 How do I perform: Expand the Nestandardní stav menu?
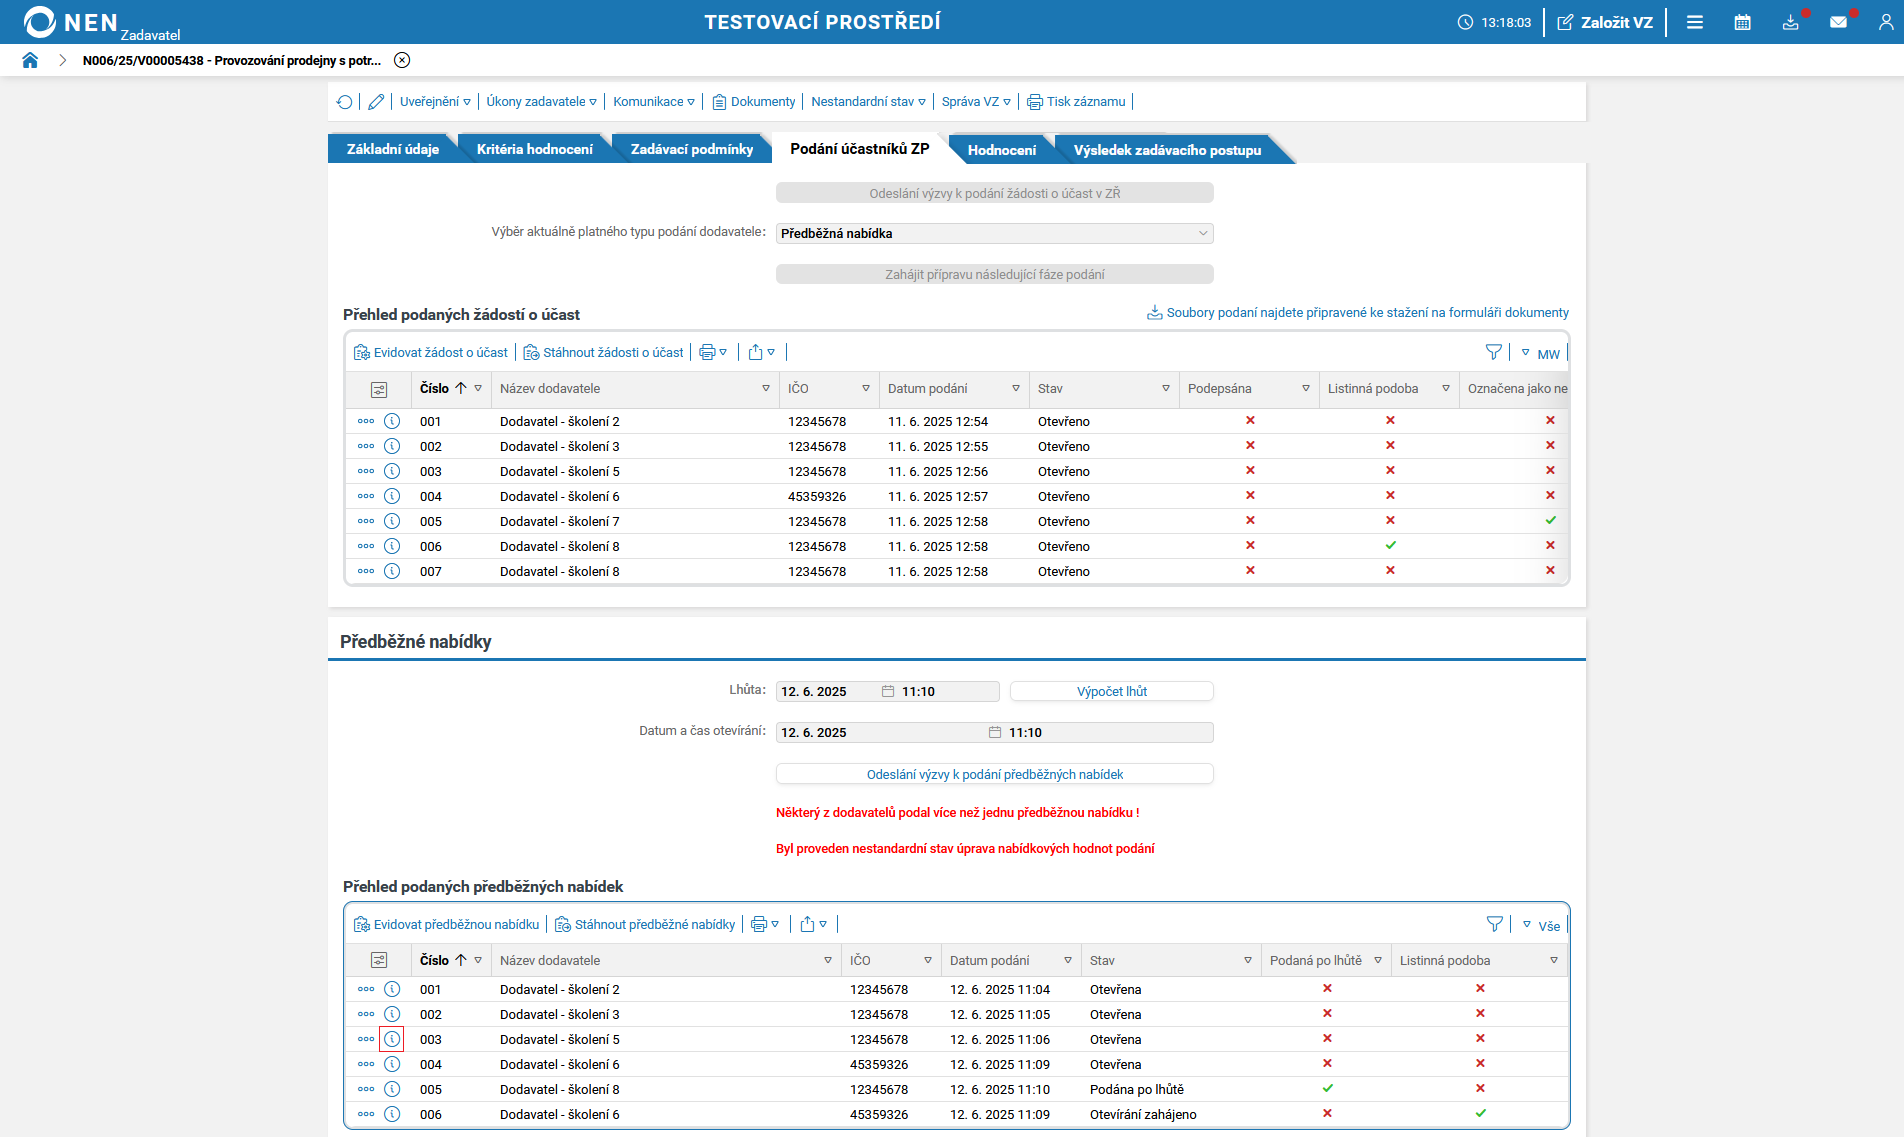[x=868, y=102]
